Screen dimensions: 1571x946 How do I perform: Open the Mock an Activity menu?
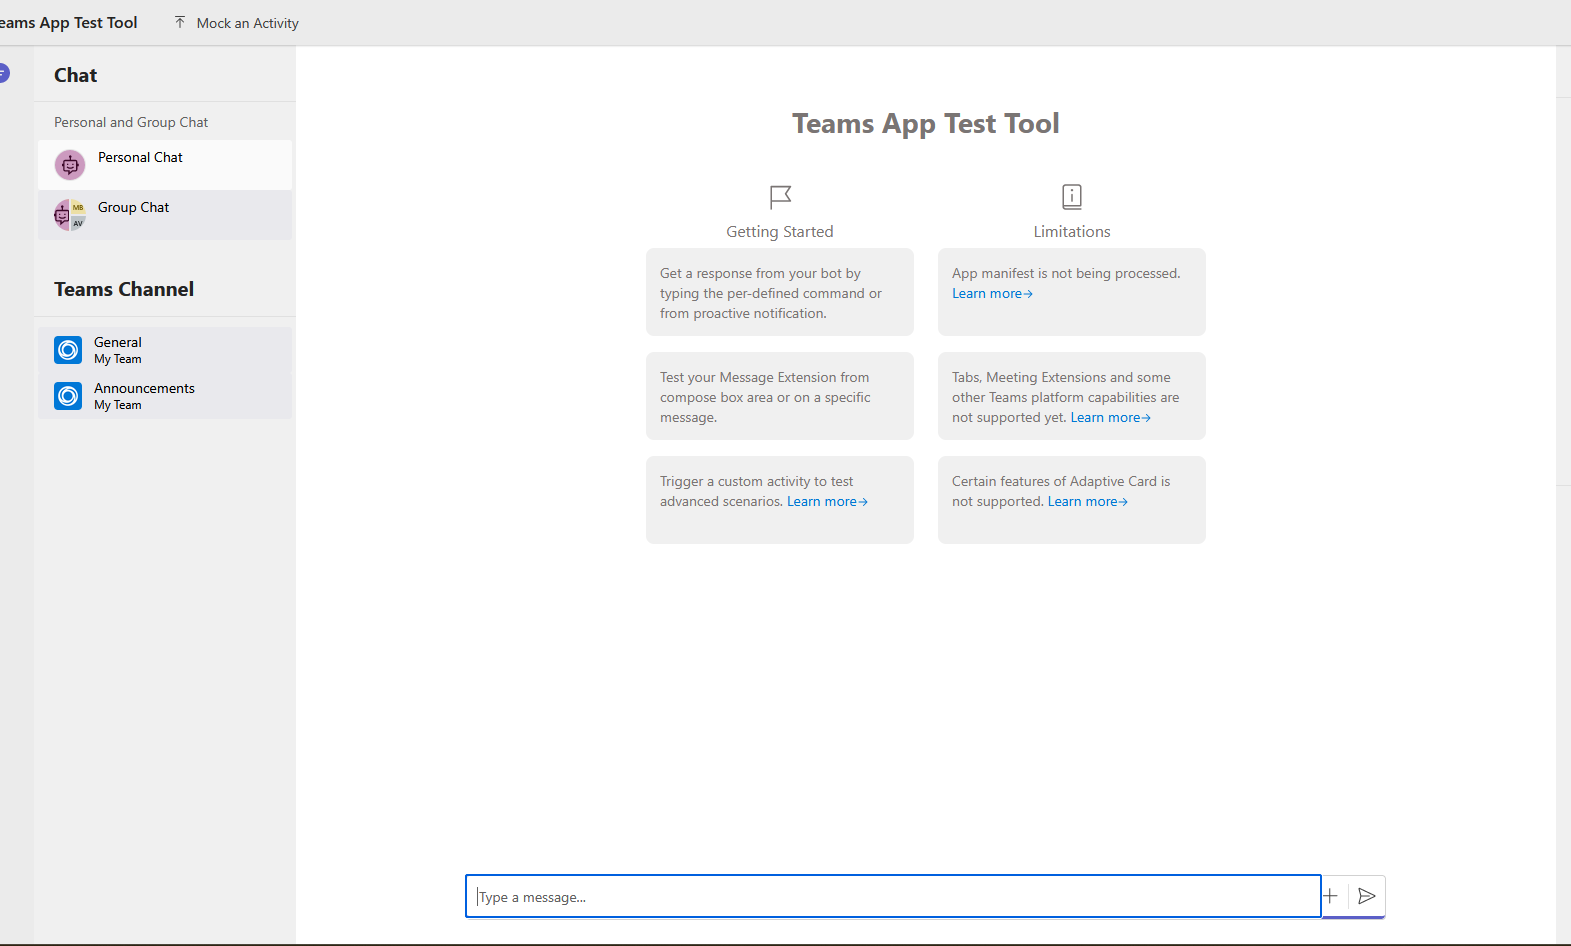[236, 23]
